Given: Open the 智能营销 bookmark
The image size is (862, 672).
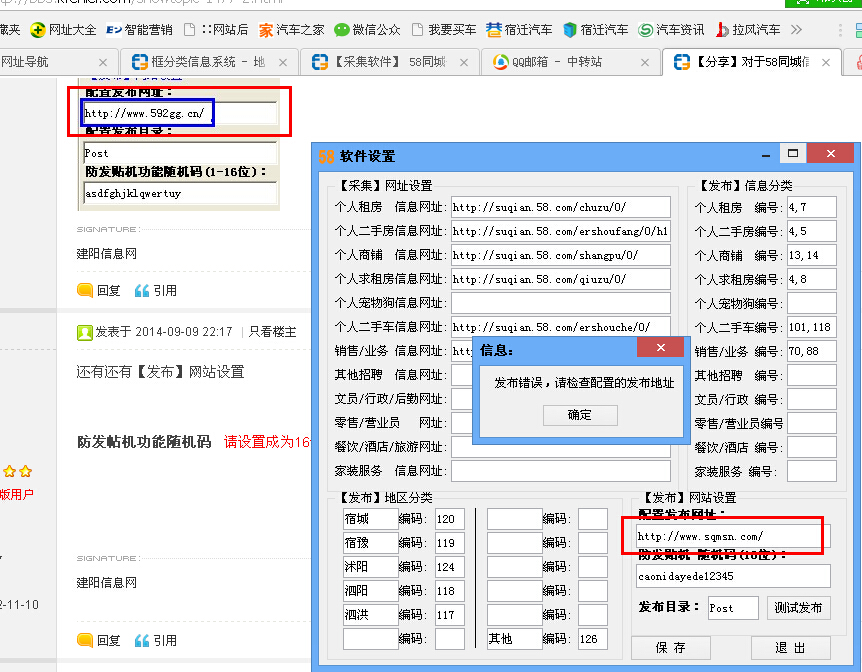Looking at the screenshot, I should [x=139, y=30].
